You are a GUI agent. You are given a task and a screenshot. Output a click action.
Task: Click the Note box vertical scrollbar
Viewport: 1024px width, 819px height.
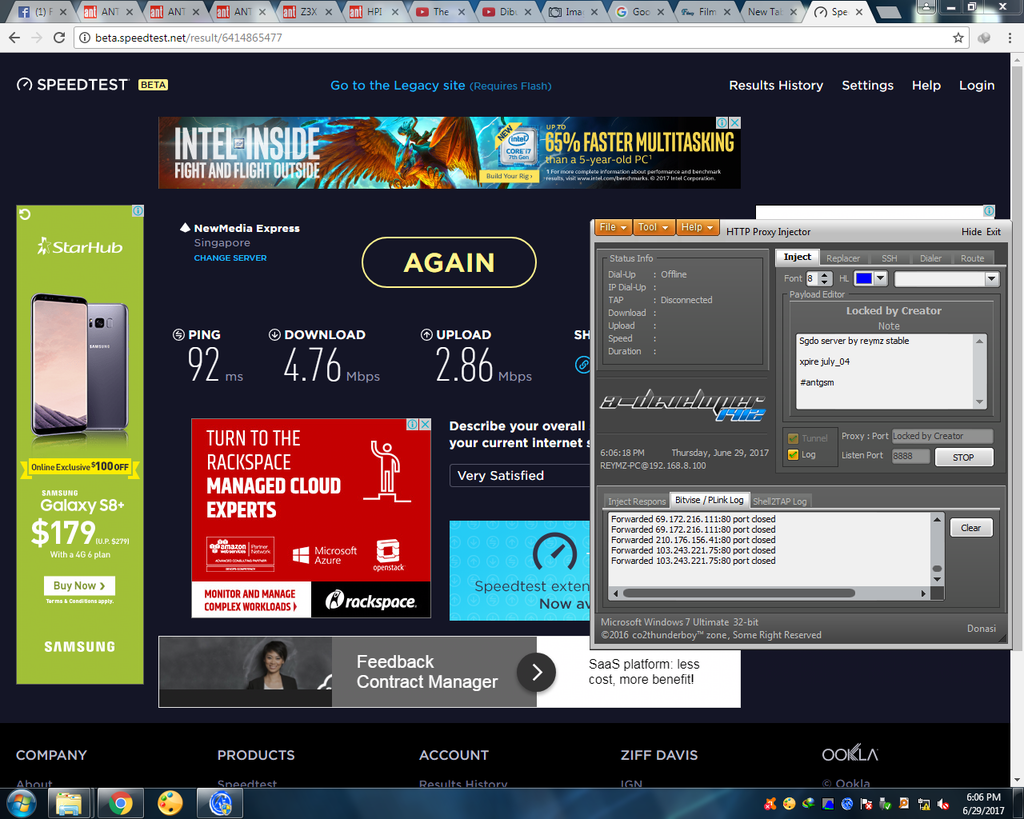click(979, 372)
